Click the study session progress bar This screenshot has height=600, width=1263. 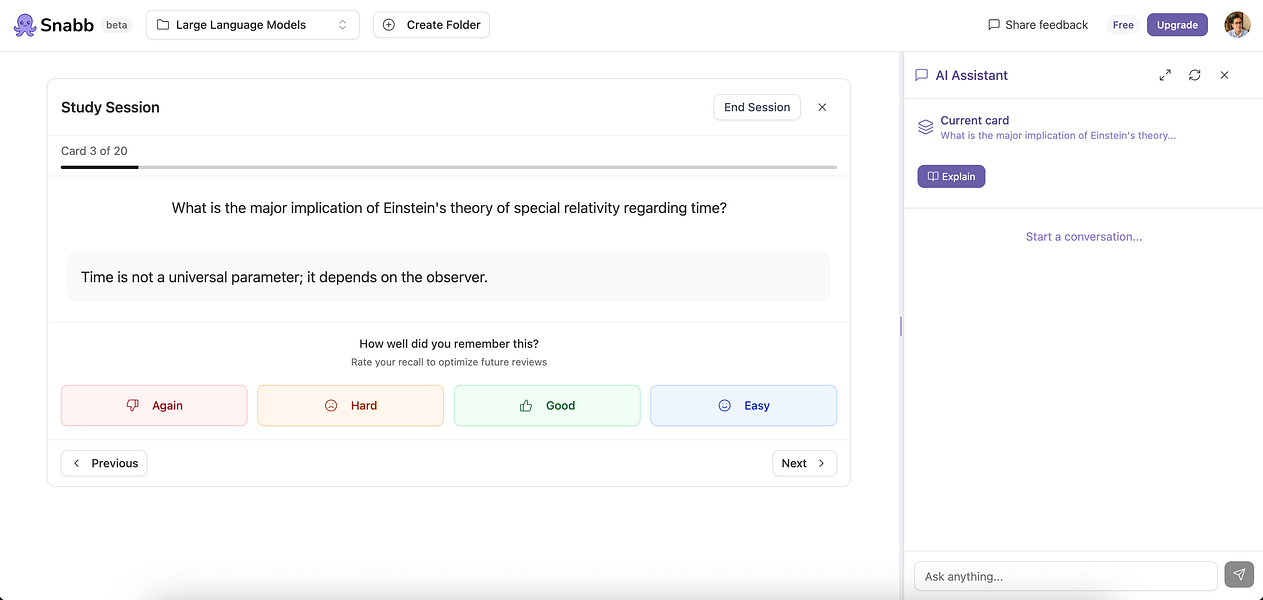pyautogui.click(x=448, y=167)
